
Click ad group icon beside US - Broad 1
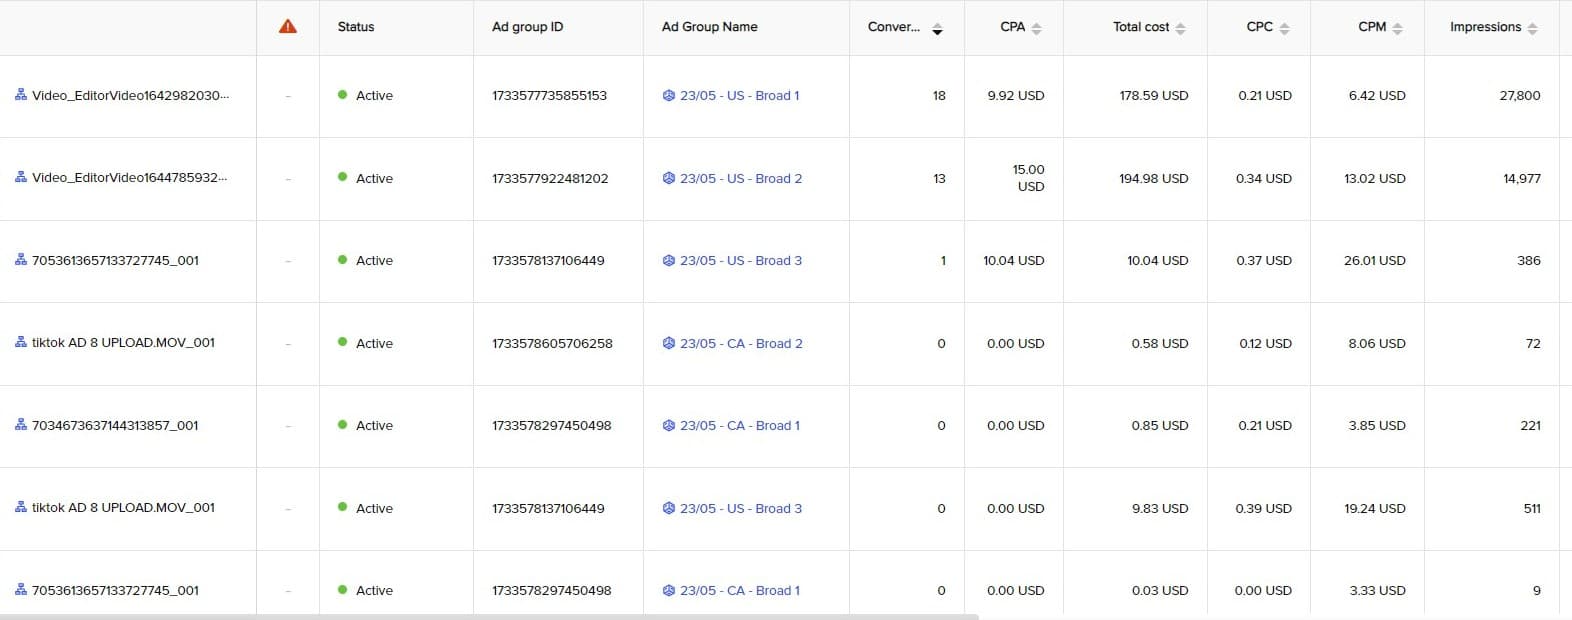[x=669, y=96]
